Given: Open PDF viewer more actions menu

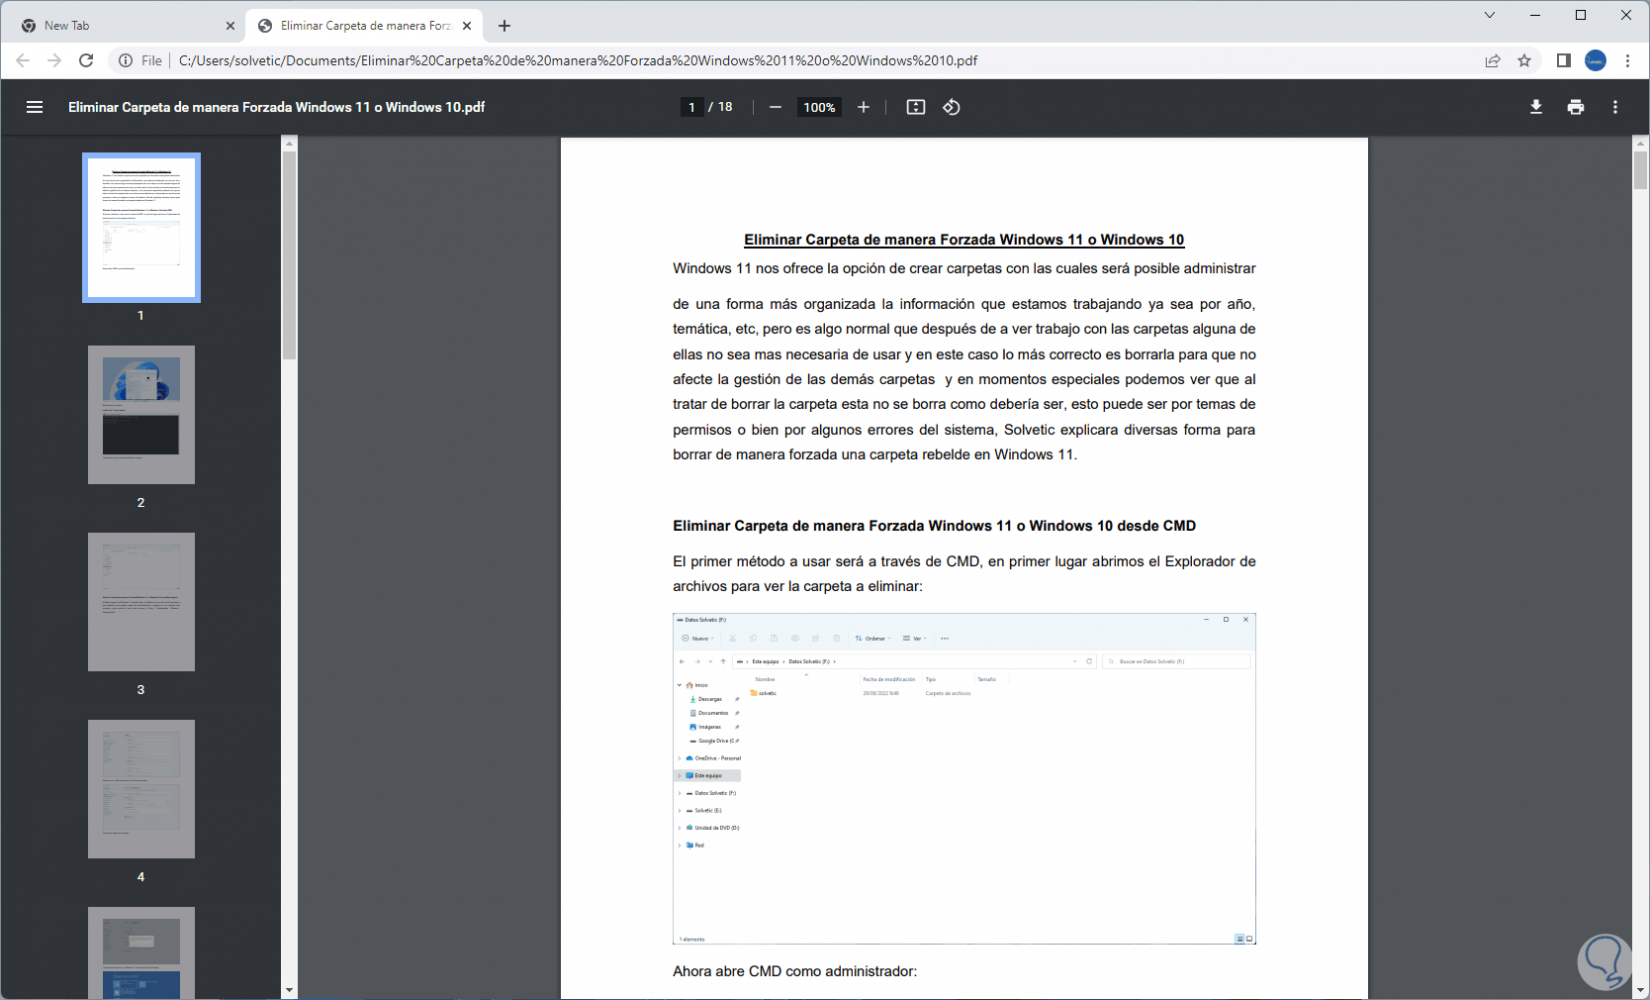Looking at the screenshot, I should (1616, 107).
